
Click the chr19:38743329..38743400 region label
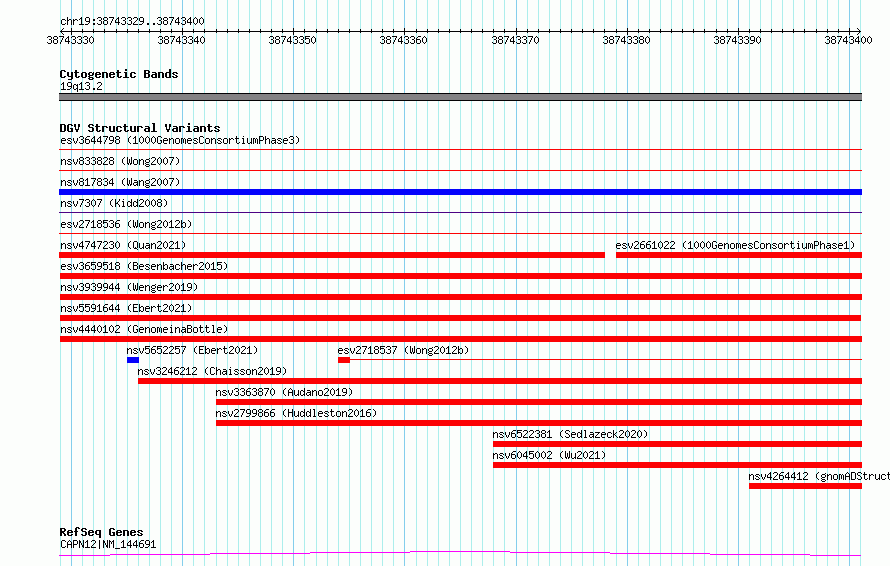132,22
